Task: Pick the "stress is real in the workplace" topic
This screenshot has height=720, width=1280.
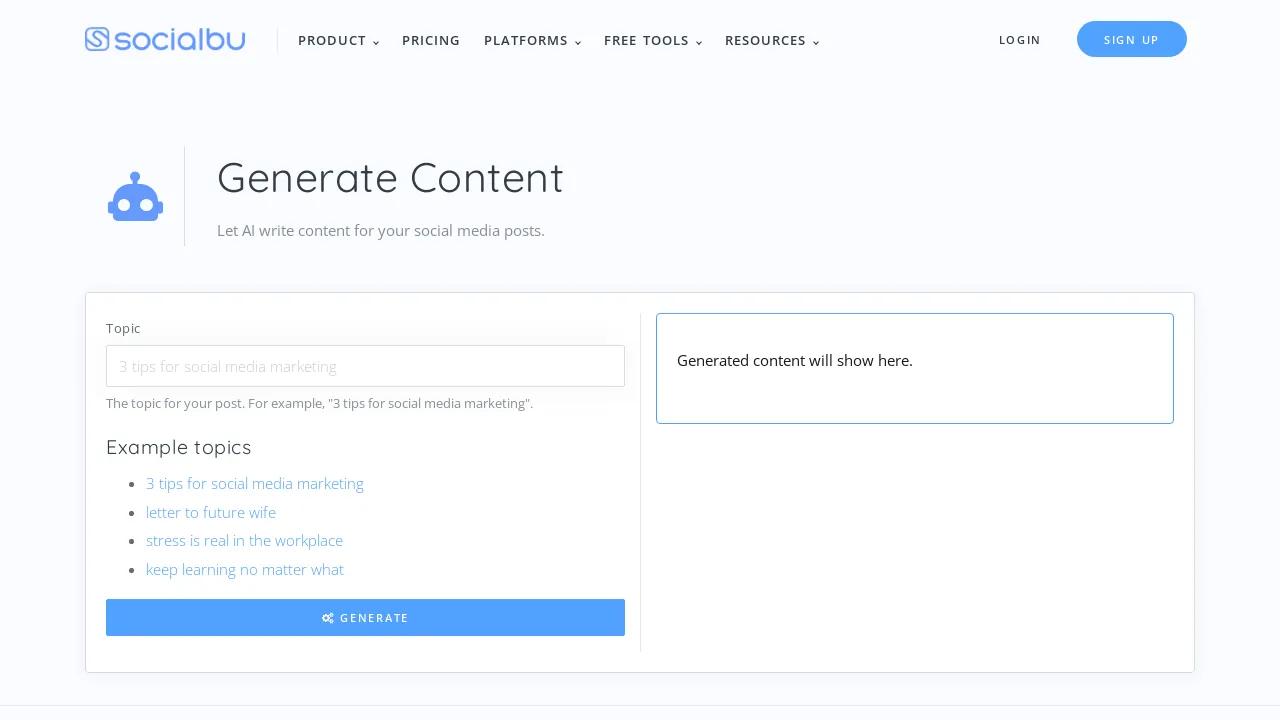Action: (x=244, y=541)
